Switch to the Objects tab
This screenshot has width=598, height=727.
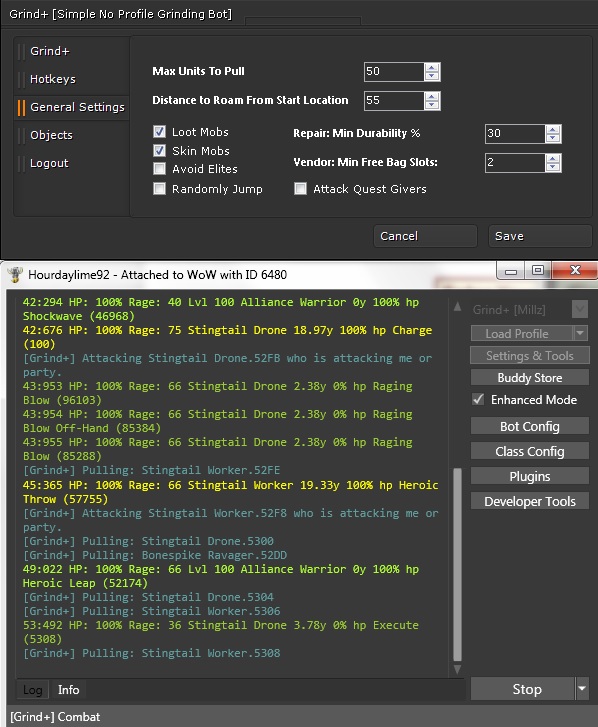point(51,135)
